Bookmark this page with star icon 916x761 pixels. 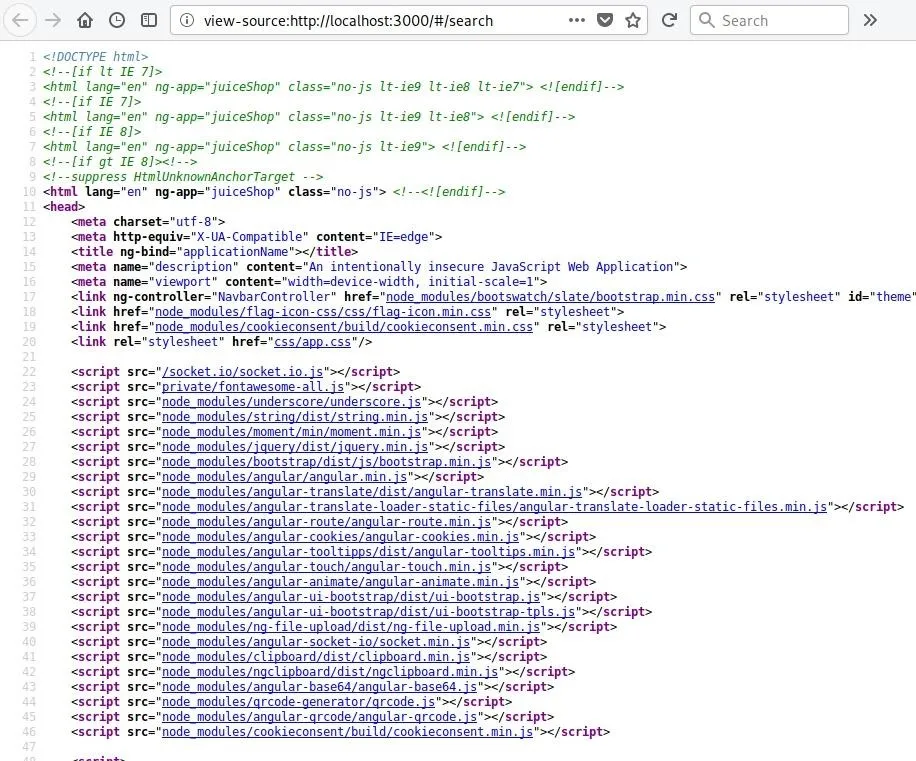tap(633, 20)
